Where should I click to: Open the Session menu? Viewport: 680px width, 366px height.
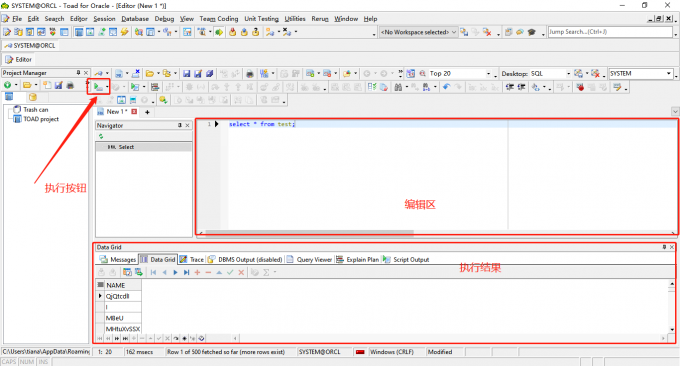105,19
